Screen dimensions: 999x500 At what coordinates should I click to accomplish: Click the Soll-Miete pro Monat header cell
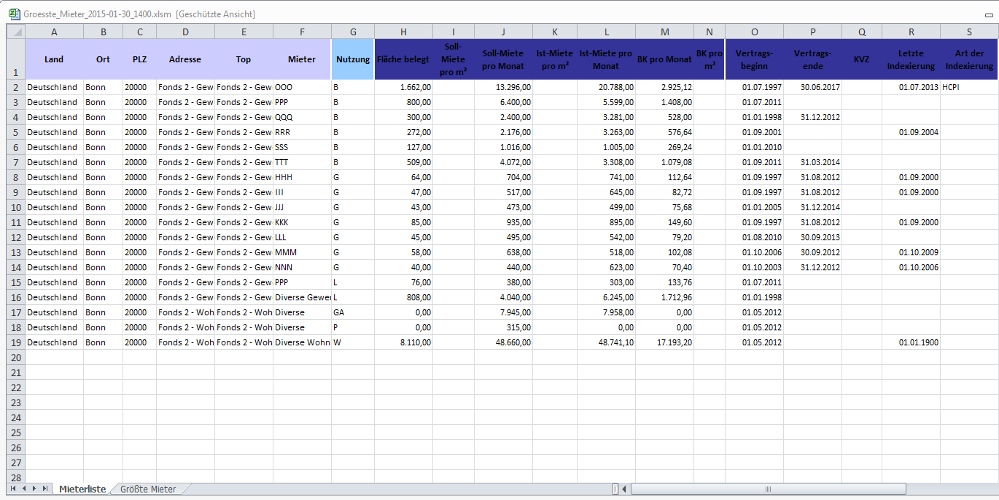(x=503, y=59)
